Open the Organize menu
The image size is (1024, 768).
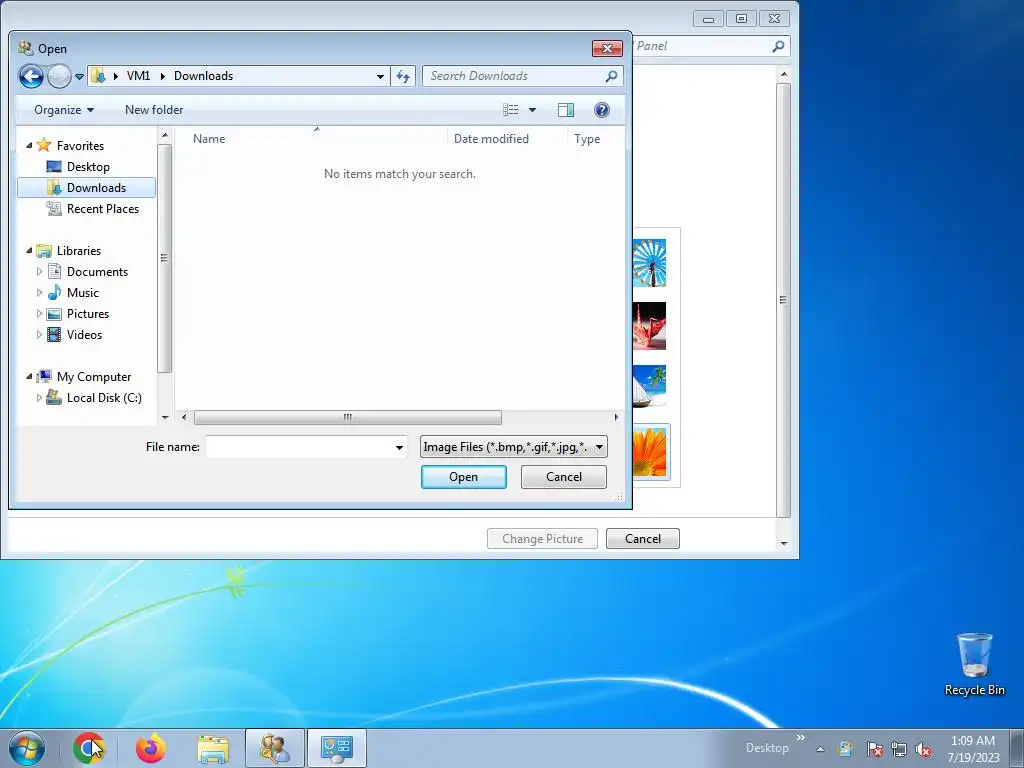64,110
